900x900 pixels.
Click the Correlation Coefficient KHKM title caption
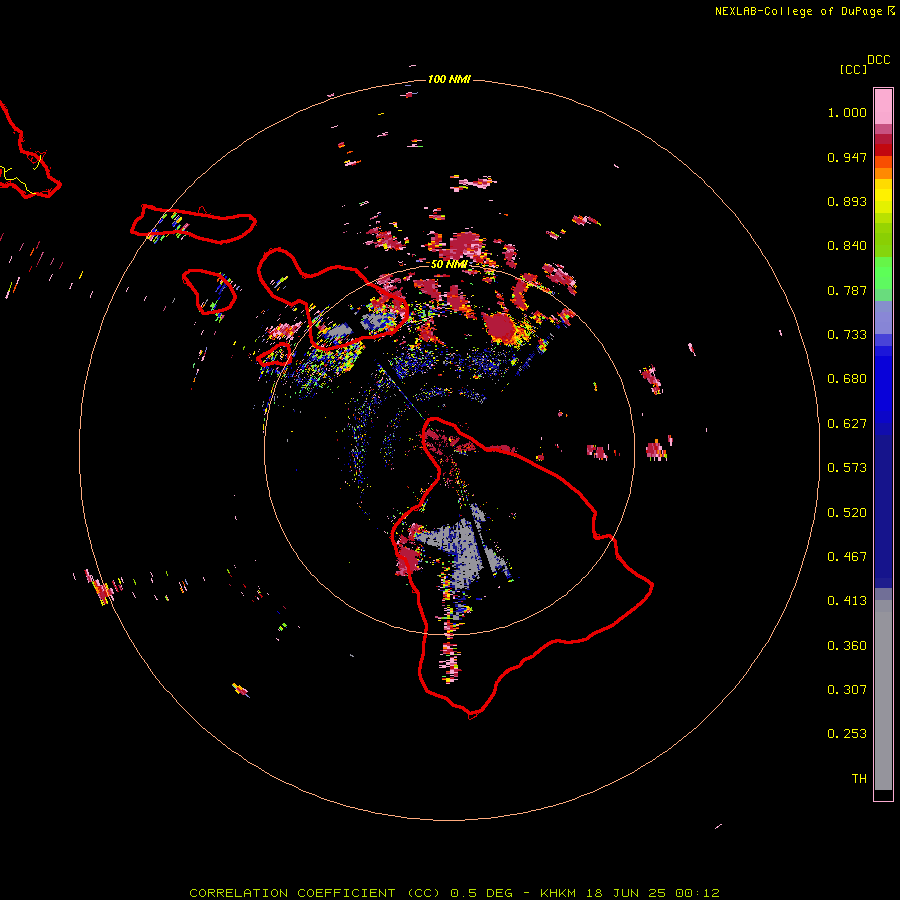click(454, 893)
